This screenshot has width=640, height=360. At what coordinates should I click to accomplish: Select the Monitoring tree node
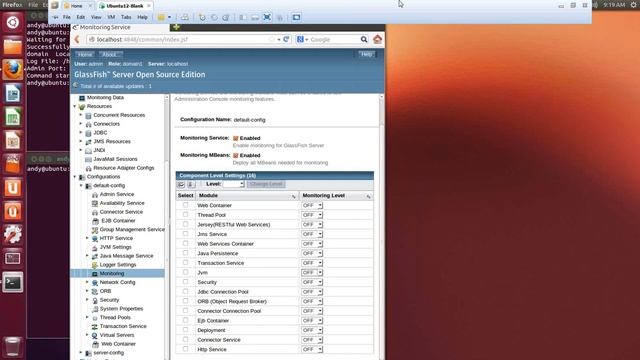pyautogui.click(x=112, y=273)
